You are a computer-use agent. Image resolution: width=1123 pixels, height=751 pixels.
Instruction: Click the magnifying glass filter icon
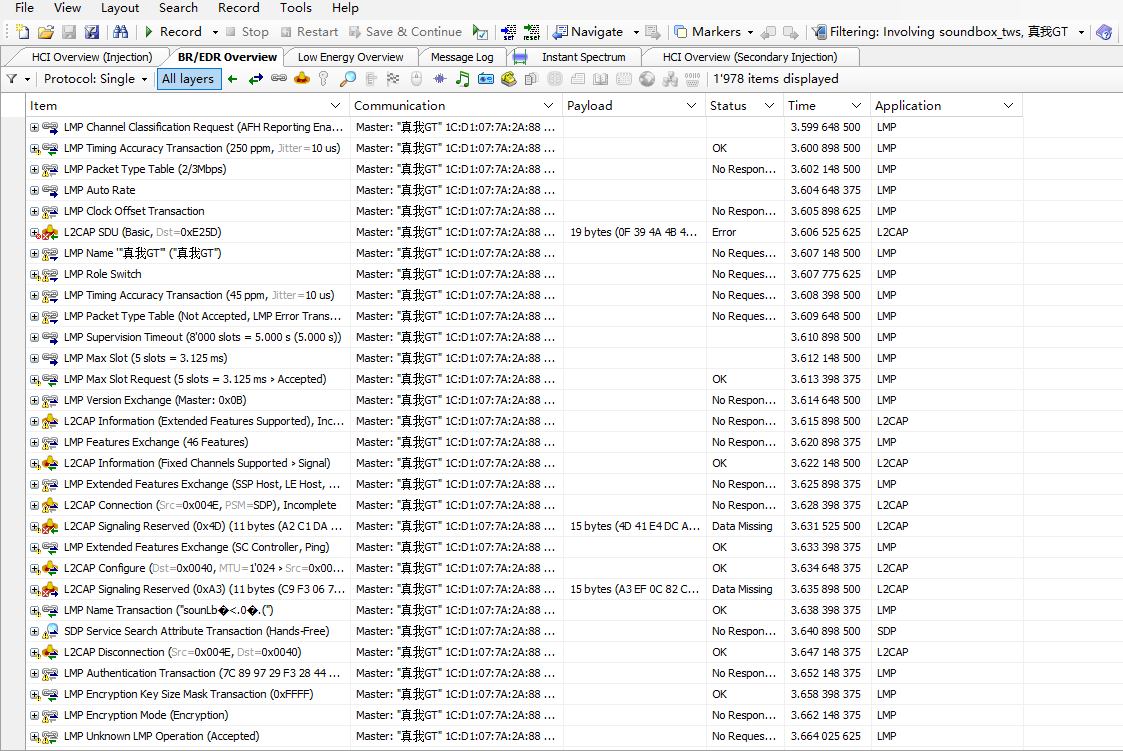click(348, 79)
